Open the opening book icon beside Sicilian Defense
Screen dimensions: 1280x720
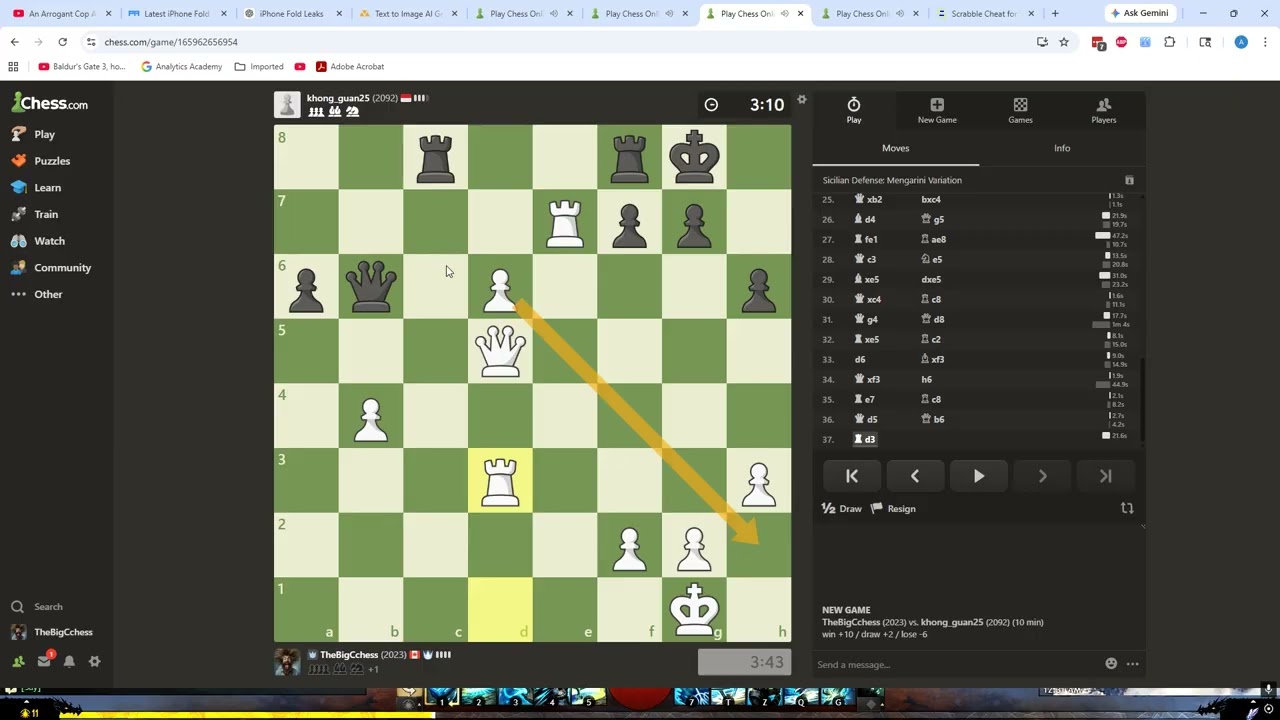tap(1129, 180)
